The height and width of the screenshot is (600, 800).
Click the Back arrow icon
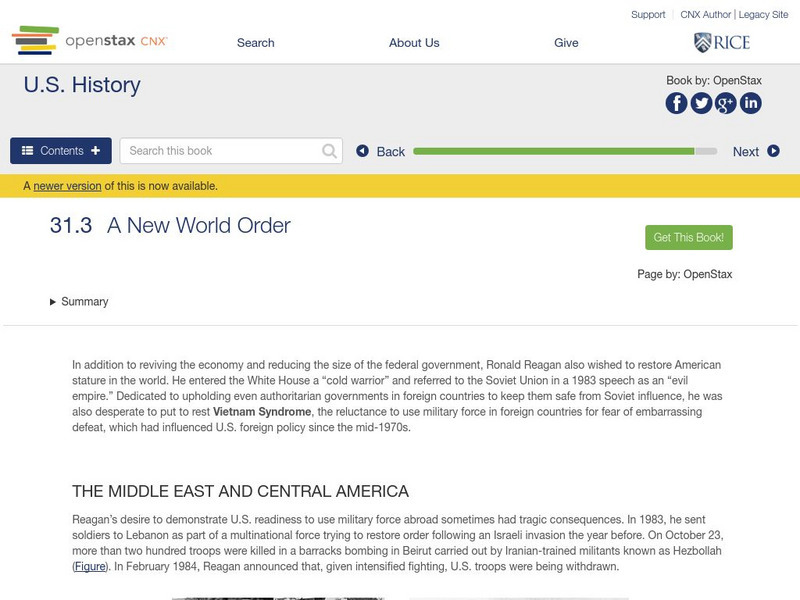(362, 151)
